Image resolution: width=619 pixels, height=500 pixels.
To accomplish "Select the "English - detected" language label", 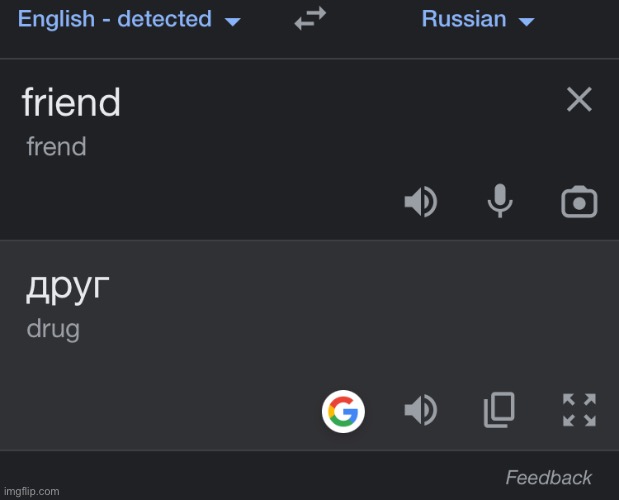I will 115,19.
